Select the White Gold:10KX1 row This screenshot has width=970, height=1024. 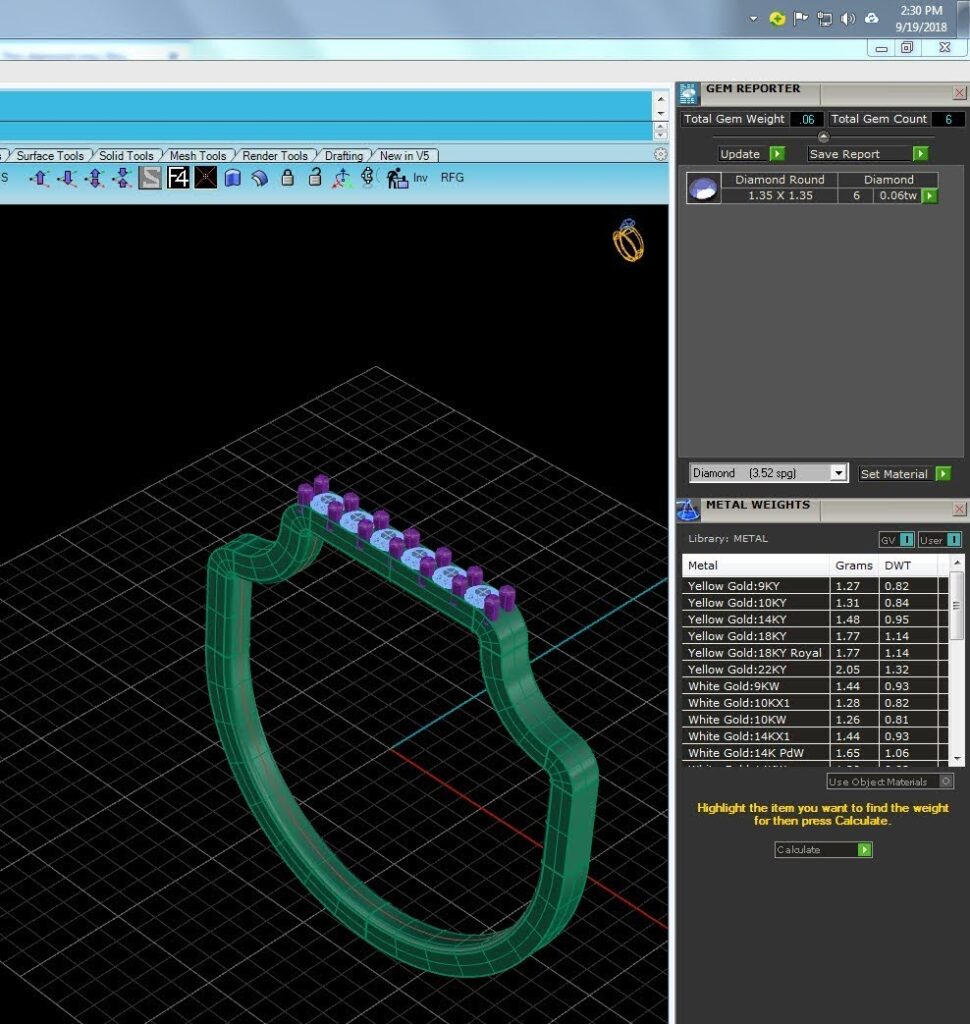pos(815,703)
